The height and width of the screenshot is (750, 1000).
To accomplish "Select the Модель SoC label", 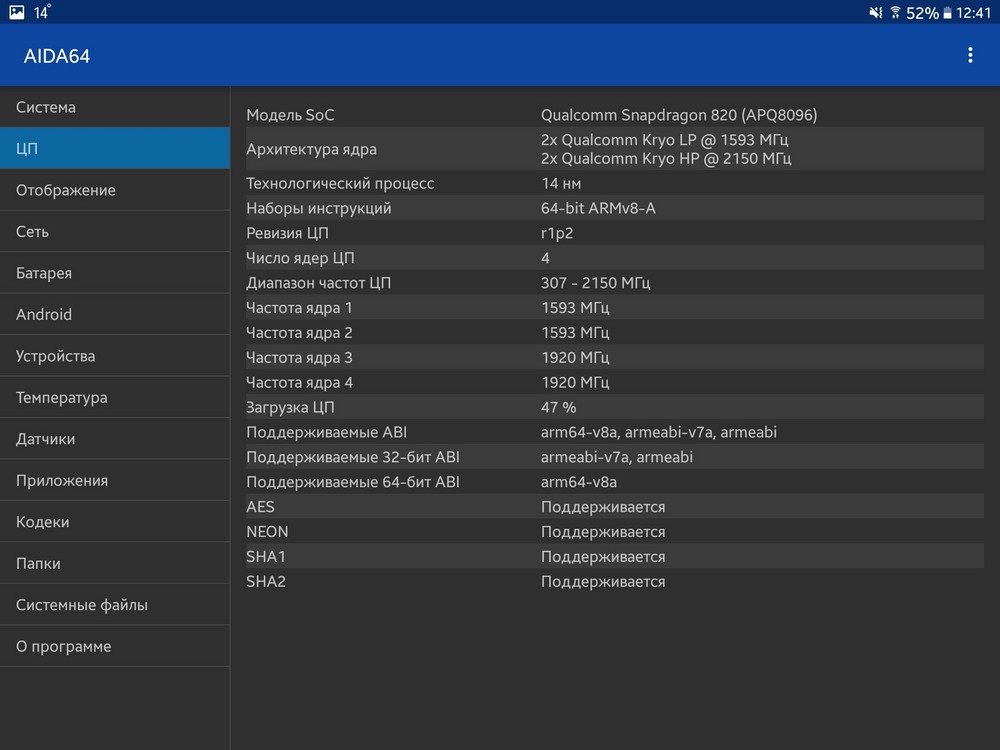I will pyautogui.click(x=290, y=115).
